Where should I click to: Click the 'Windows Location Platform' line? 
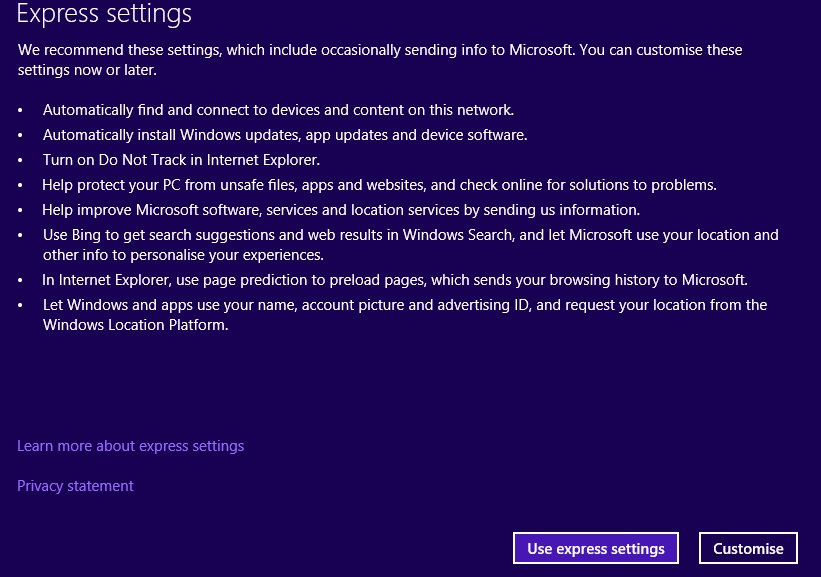point(136,325)
